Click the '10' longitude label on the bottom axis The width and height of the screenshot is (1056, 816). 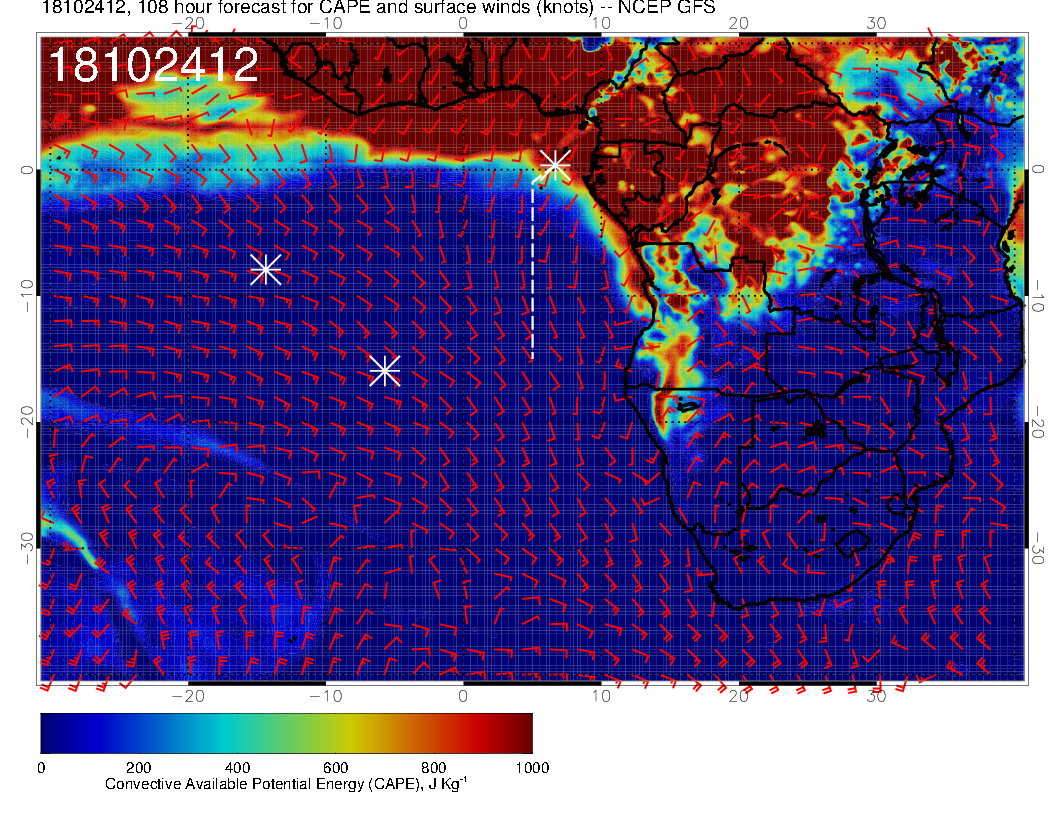pos(601,696)
